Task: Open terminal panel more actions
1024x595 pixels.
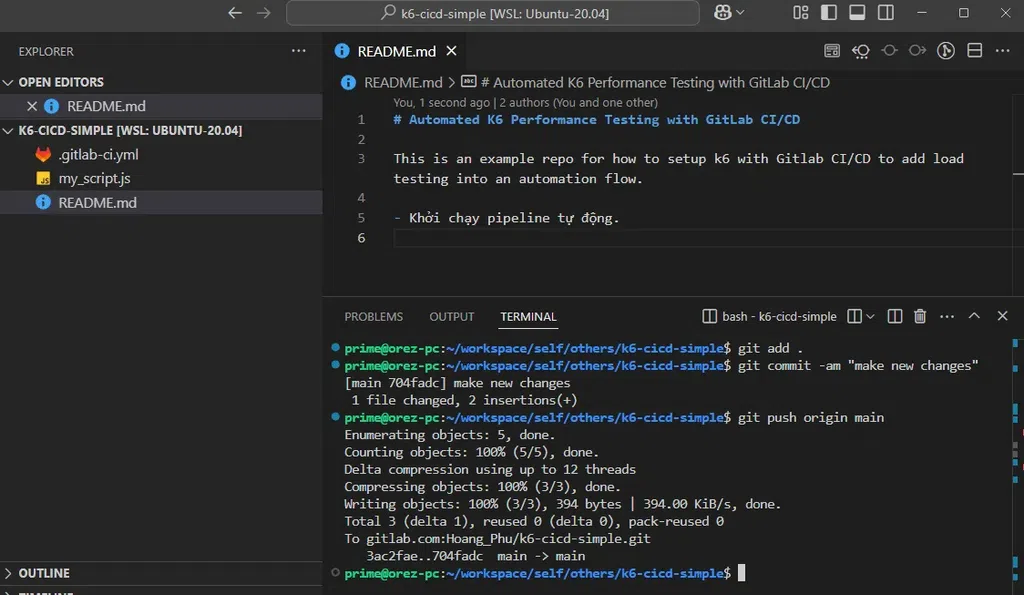Action: coord(947,317)
